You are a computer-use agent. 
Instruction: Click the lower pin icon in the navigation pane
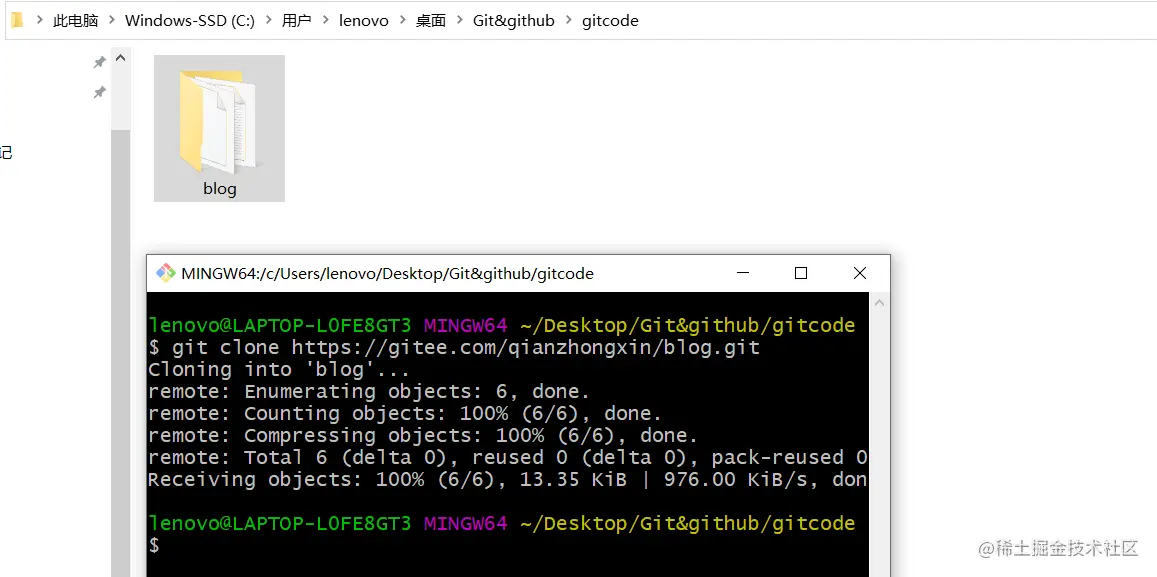(99, 92)
